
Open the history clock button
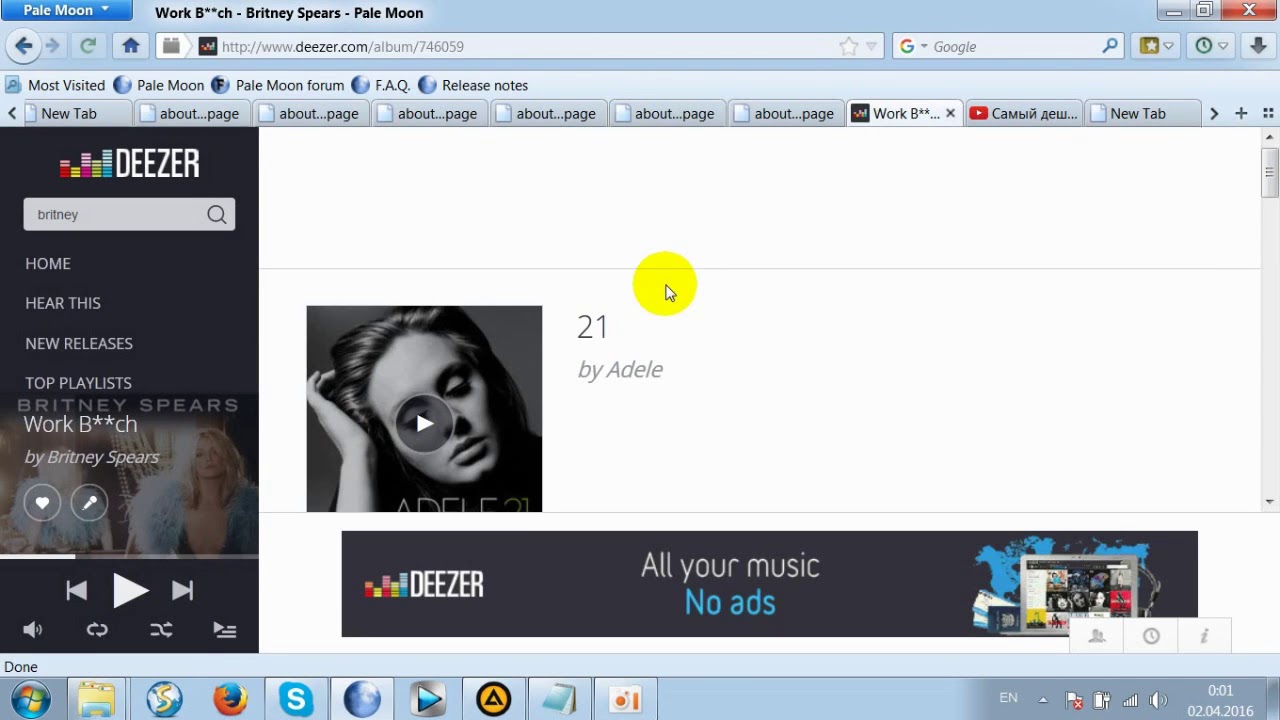[1204, 46]
